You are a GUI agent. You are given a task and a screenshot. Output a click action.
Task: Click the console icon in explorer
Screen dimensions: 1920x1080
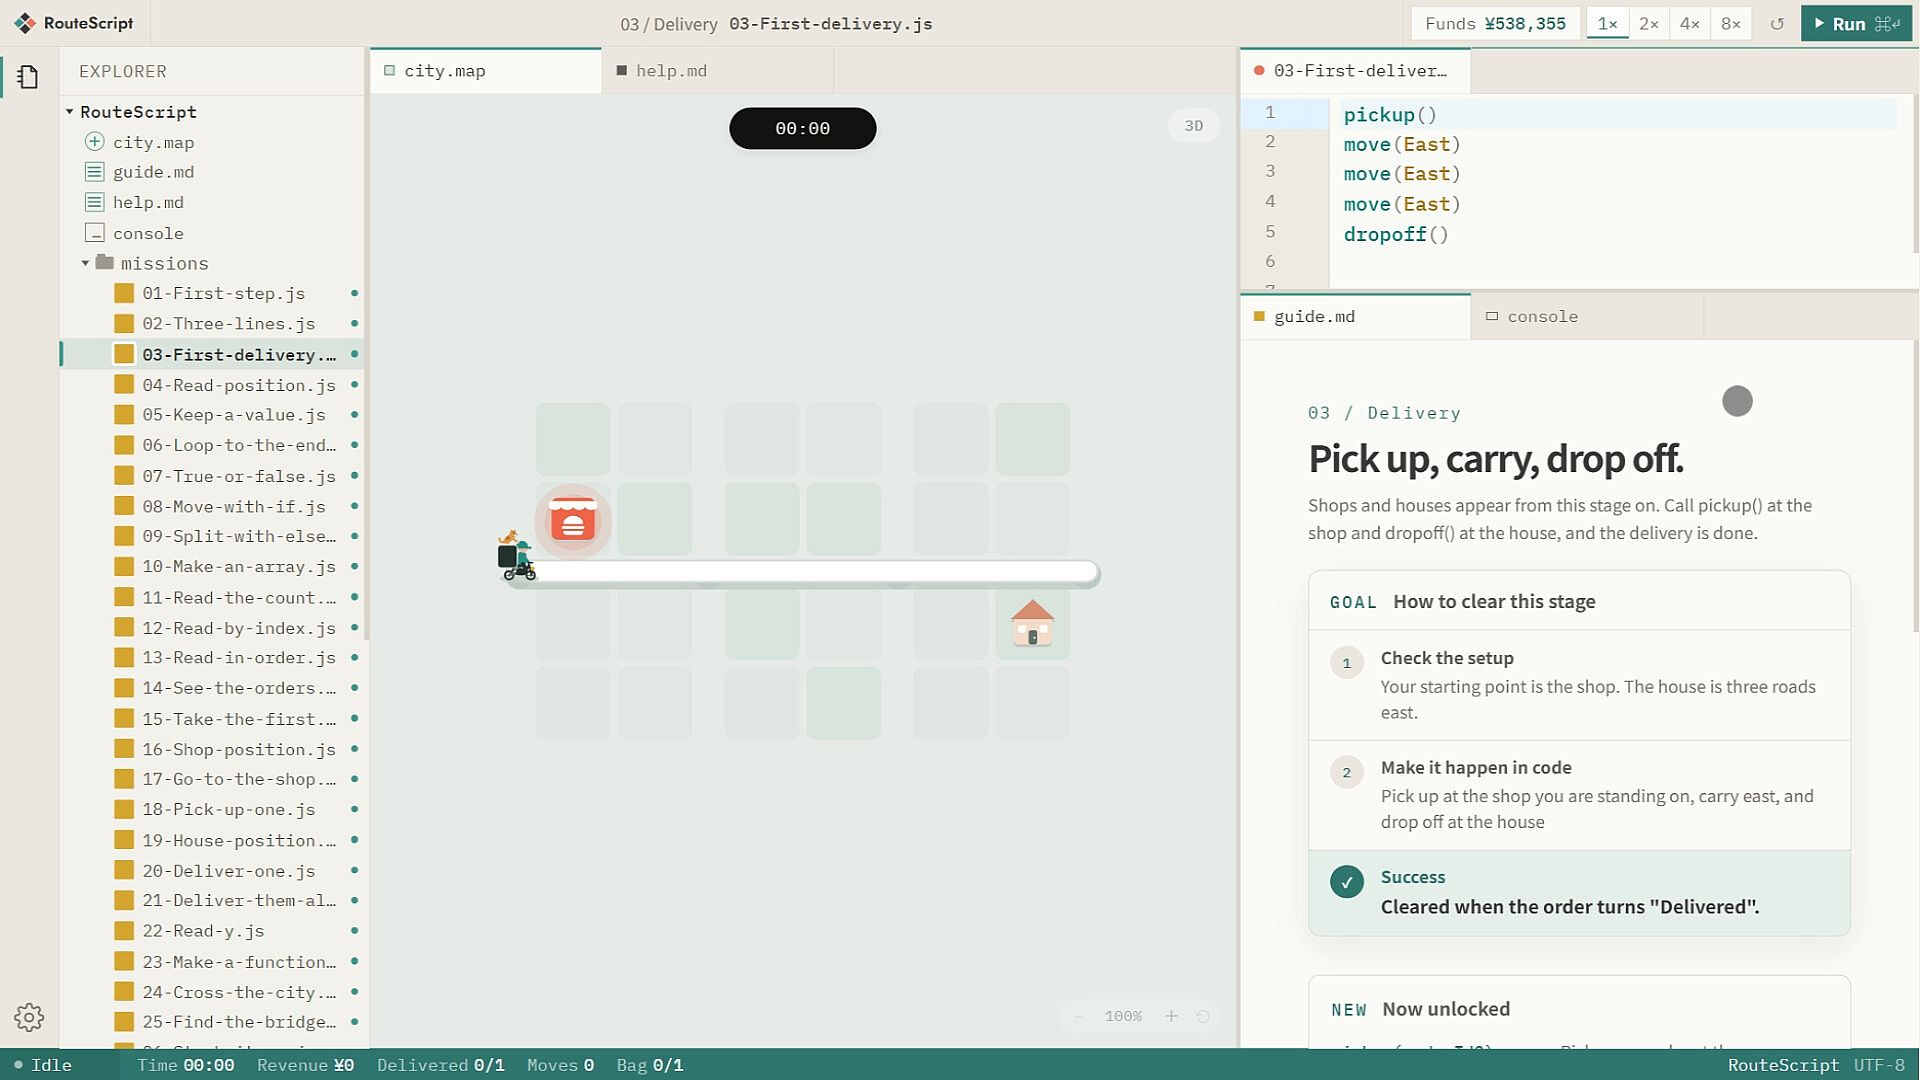click(94, 233)
